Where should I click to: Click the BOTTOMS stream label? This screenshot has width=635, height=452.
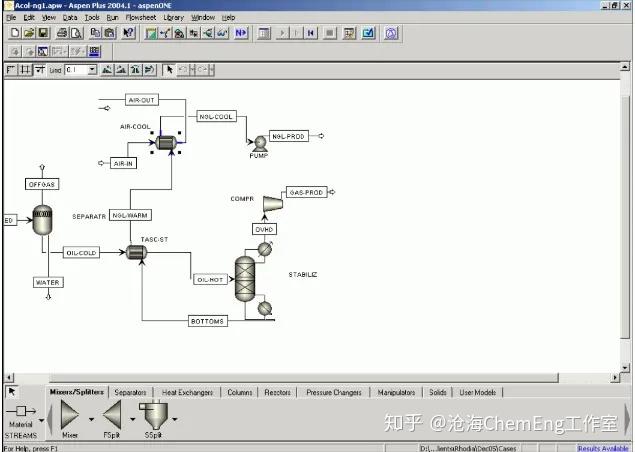[x=208, y=321]
